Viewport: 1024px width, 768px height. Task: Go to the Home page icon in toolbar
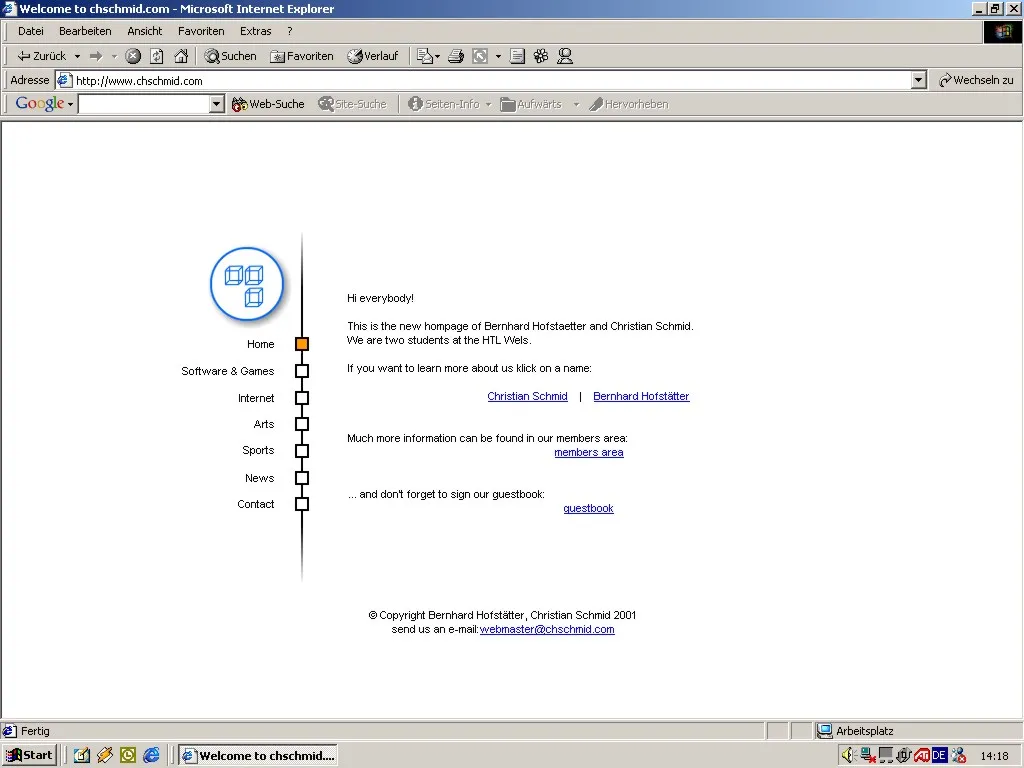pyautogui.click(x=181, y=56)
